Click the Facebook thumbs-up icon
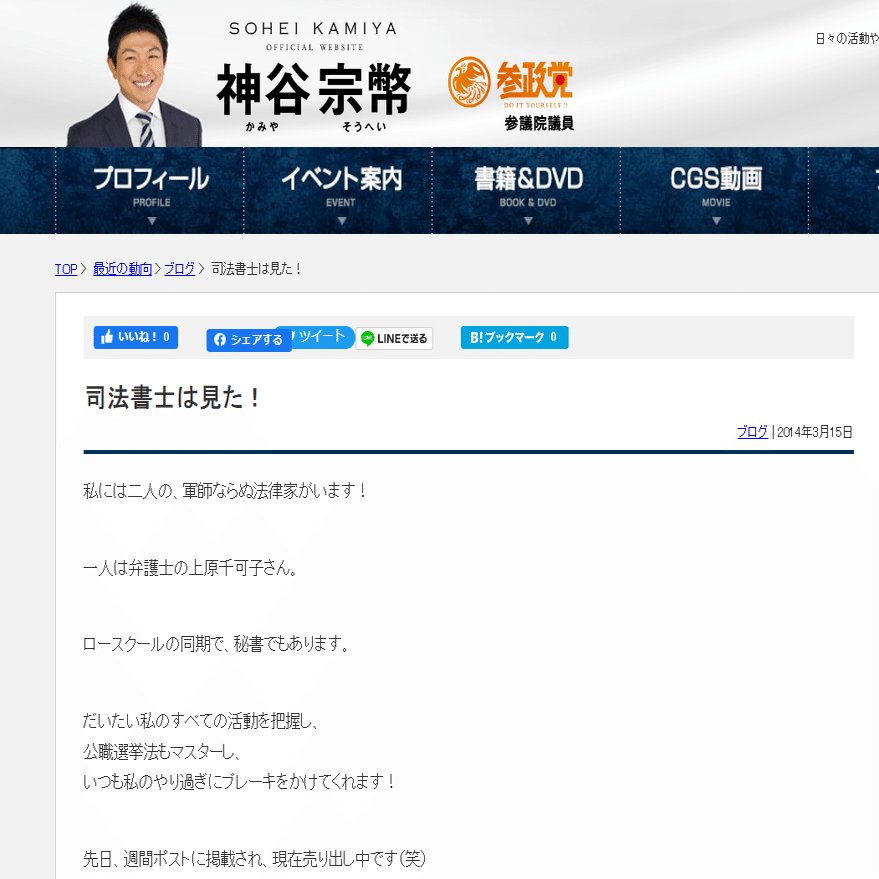 [107, 337]
